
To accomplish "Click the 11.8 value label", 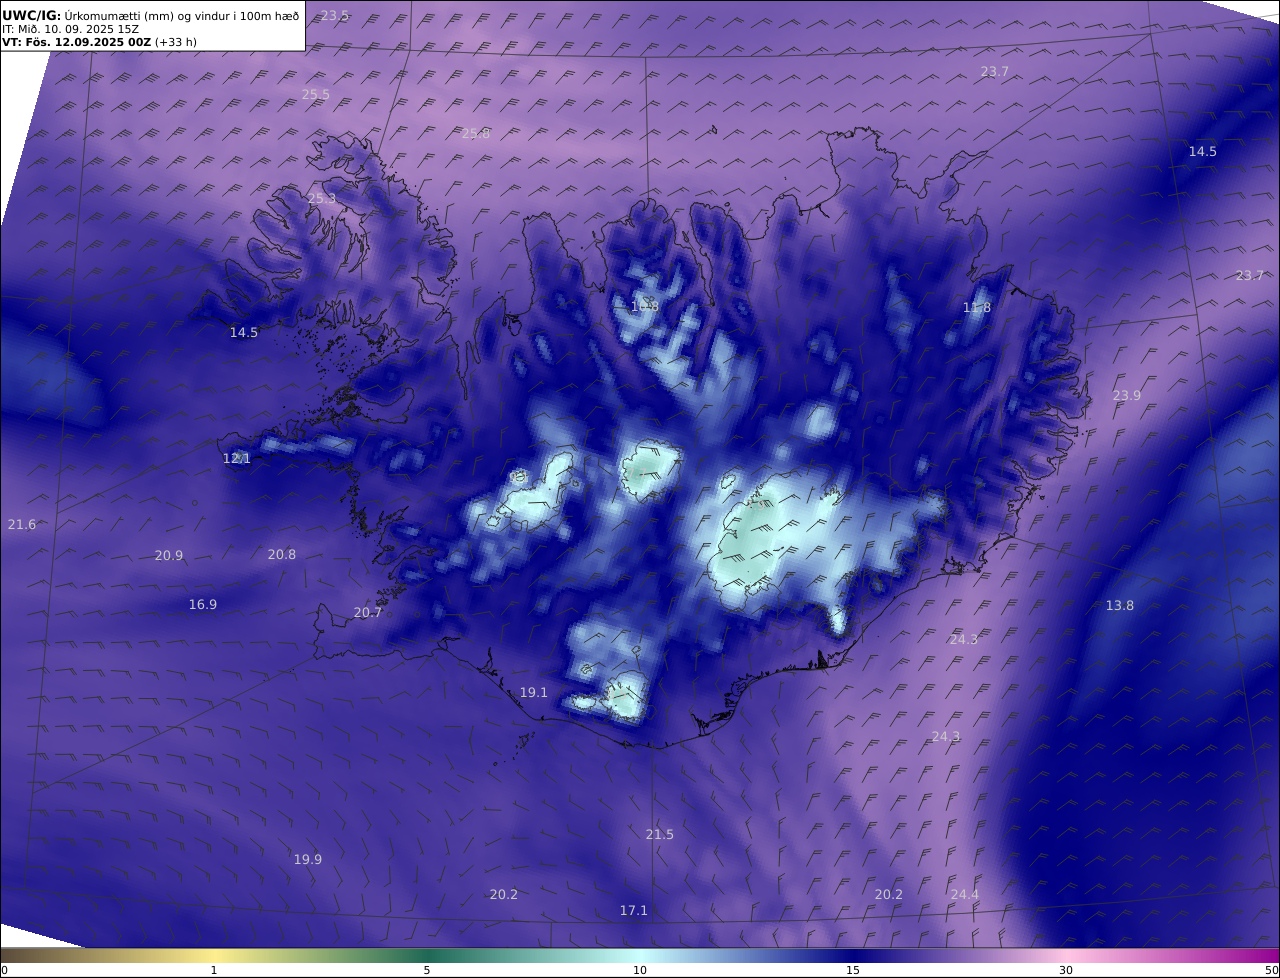I will click(x=977, y=308).
